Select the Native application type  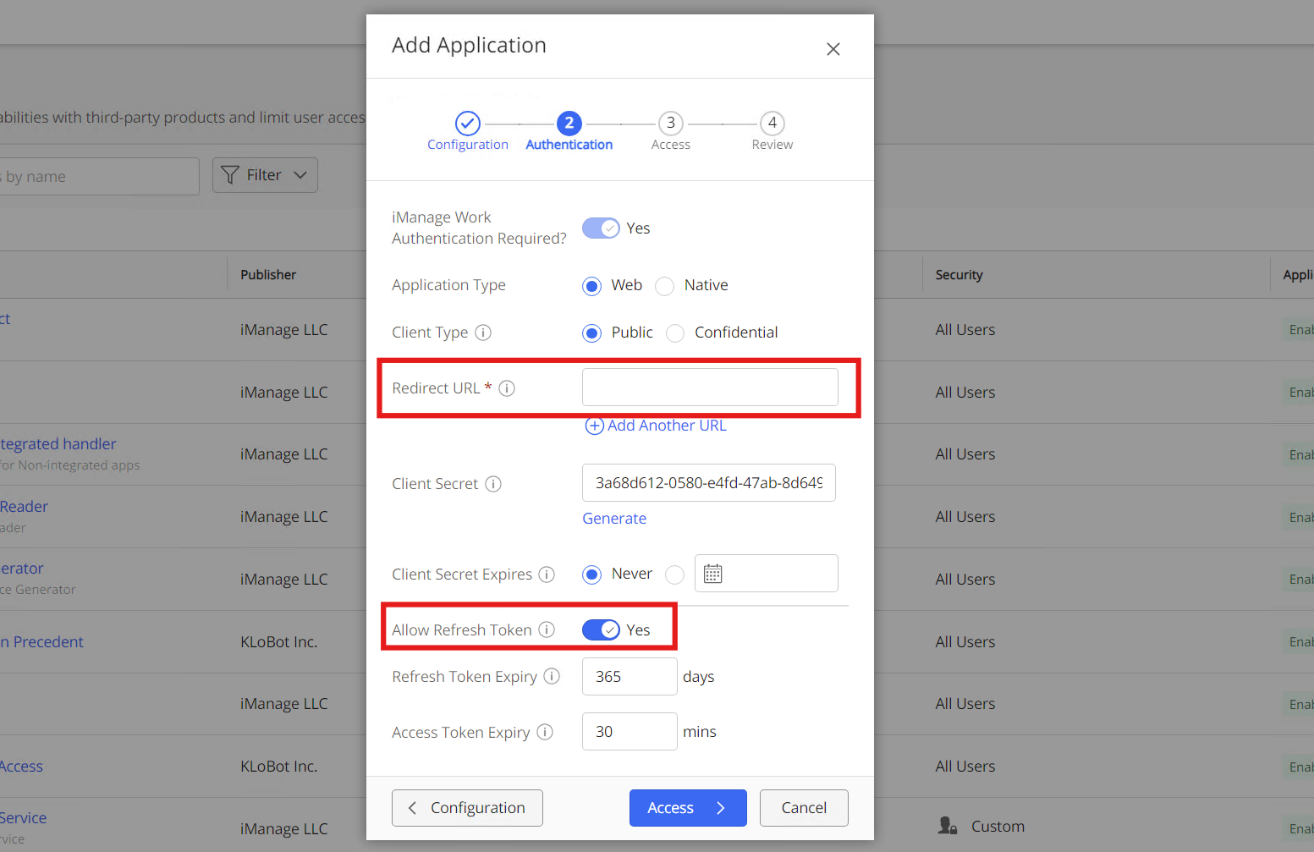click(x=664, y=286)
